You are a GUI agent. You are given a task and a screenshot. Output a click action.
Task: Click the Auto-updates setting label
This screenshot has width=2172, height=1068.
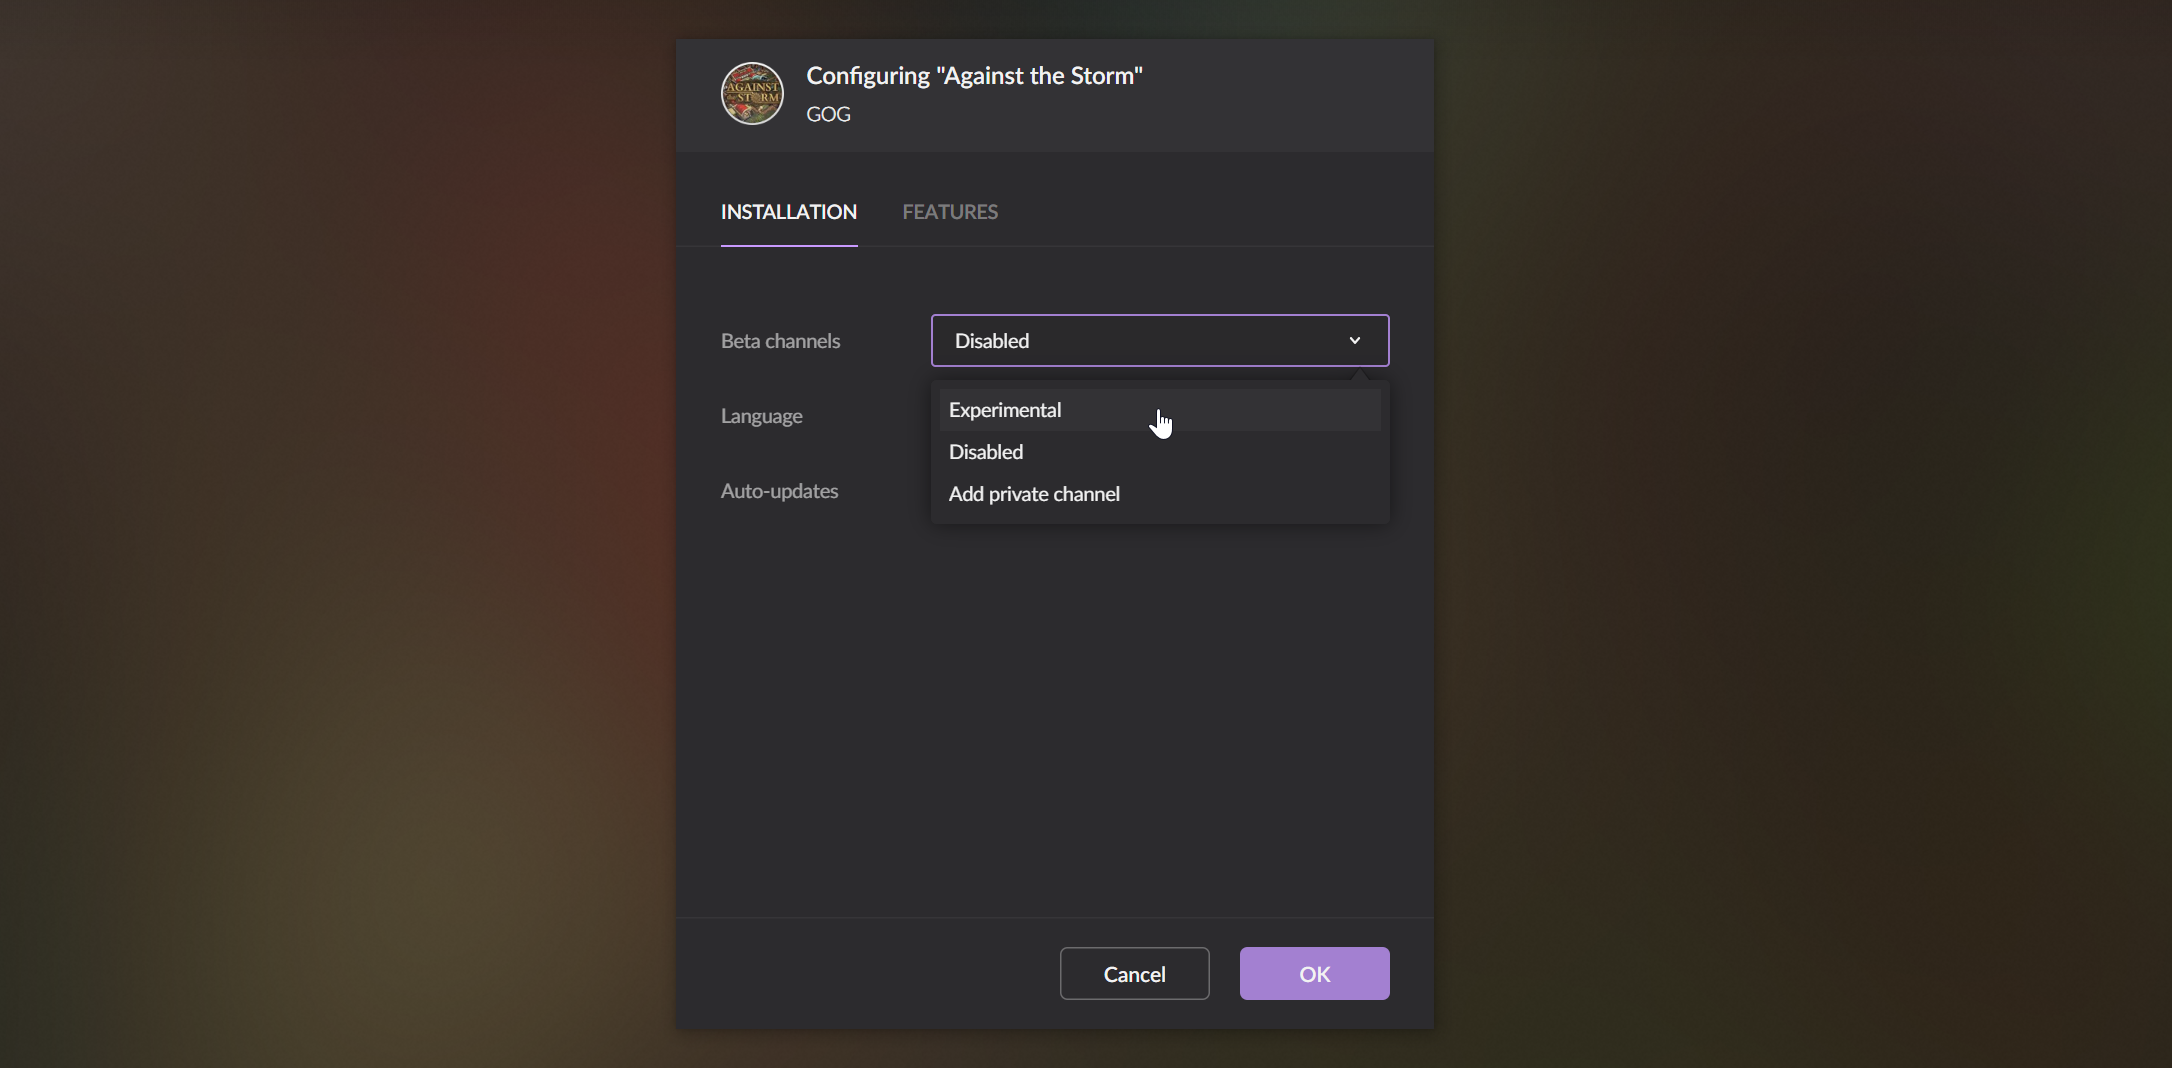click(779, 491)
